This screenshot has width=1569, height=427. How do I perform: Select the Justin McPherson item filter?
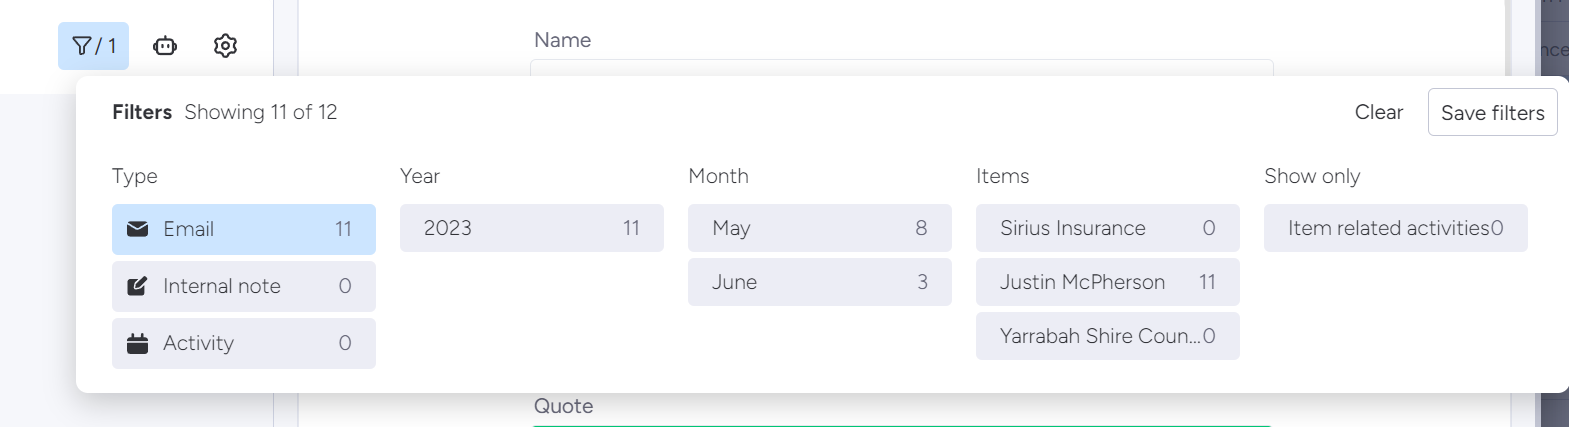pos(1107,282)
